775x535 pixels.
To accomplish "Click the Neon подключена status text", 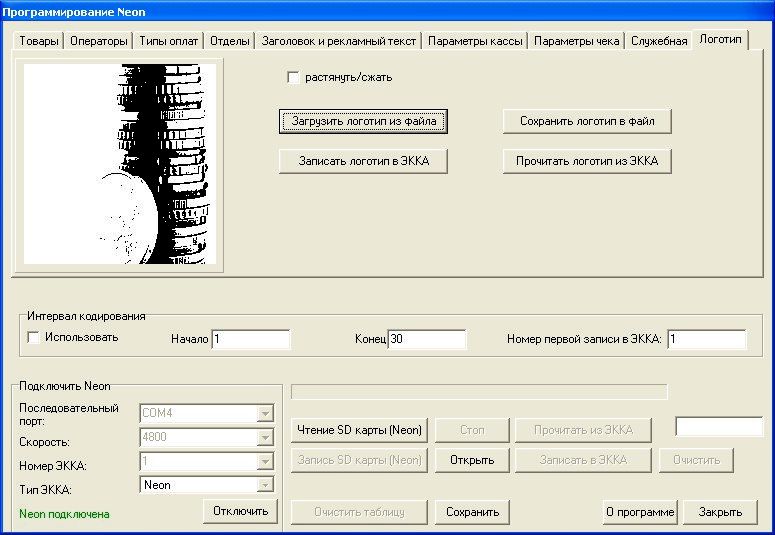I will click(x=64, y=514).
